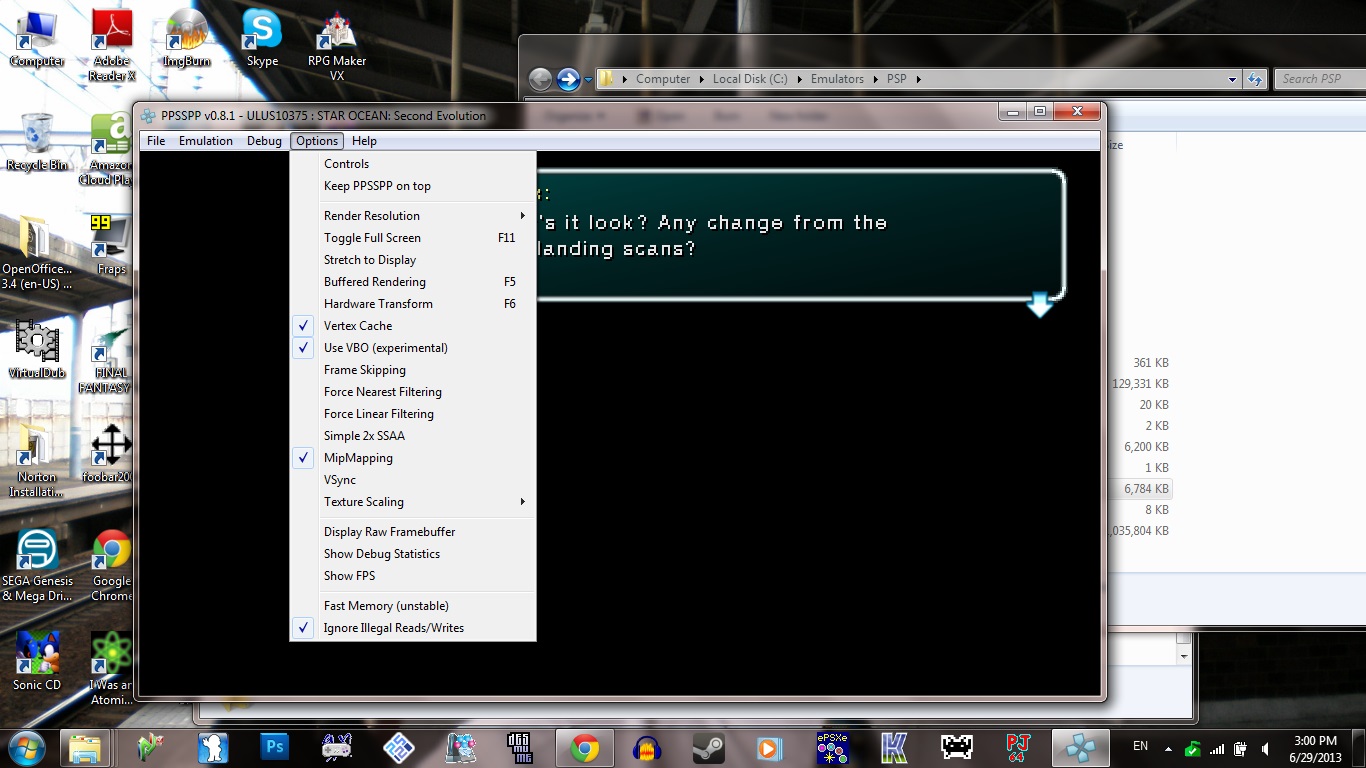
Task: Click the Photoshop taskbar icon
Action: 274,747
